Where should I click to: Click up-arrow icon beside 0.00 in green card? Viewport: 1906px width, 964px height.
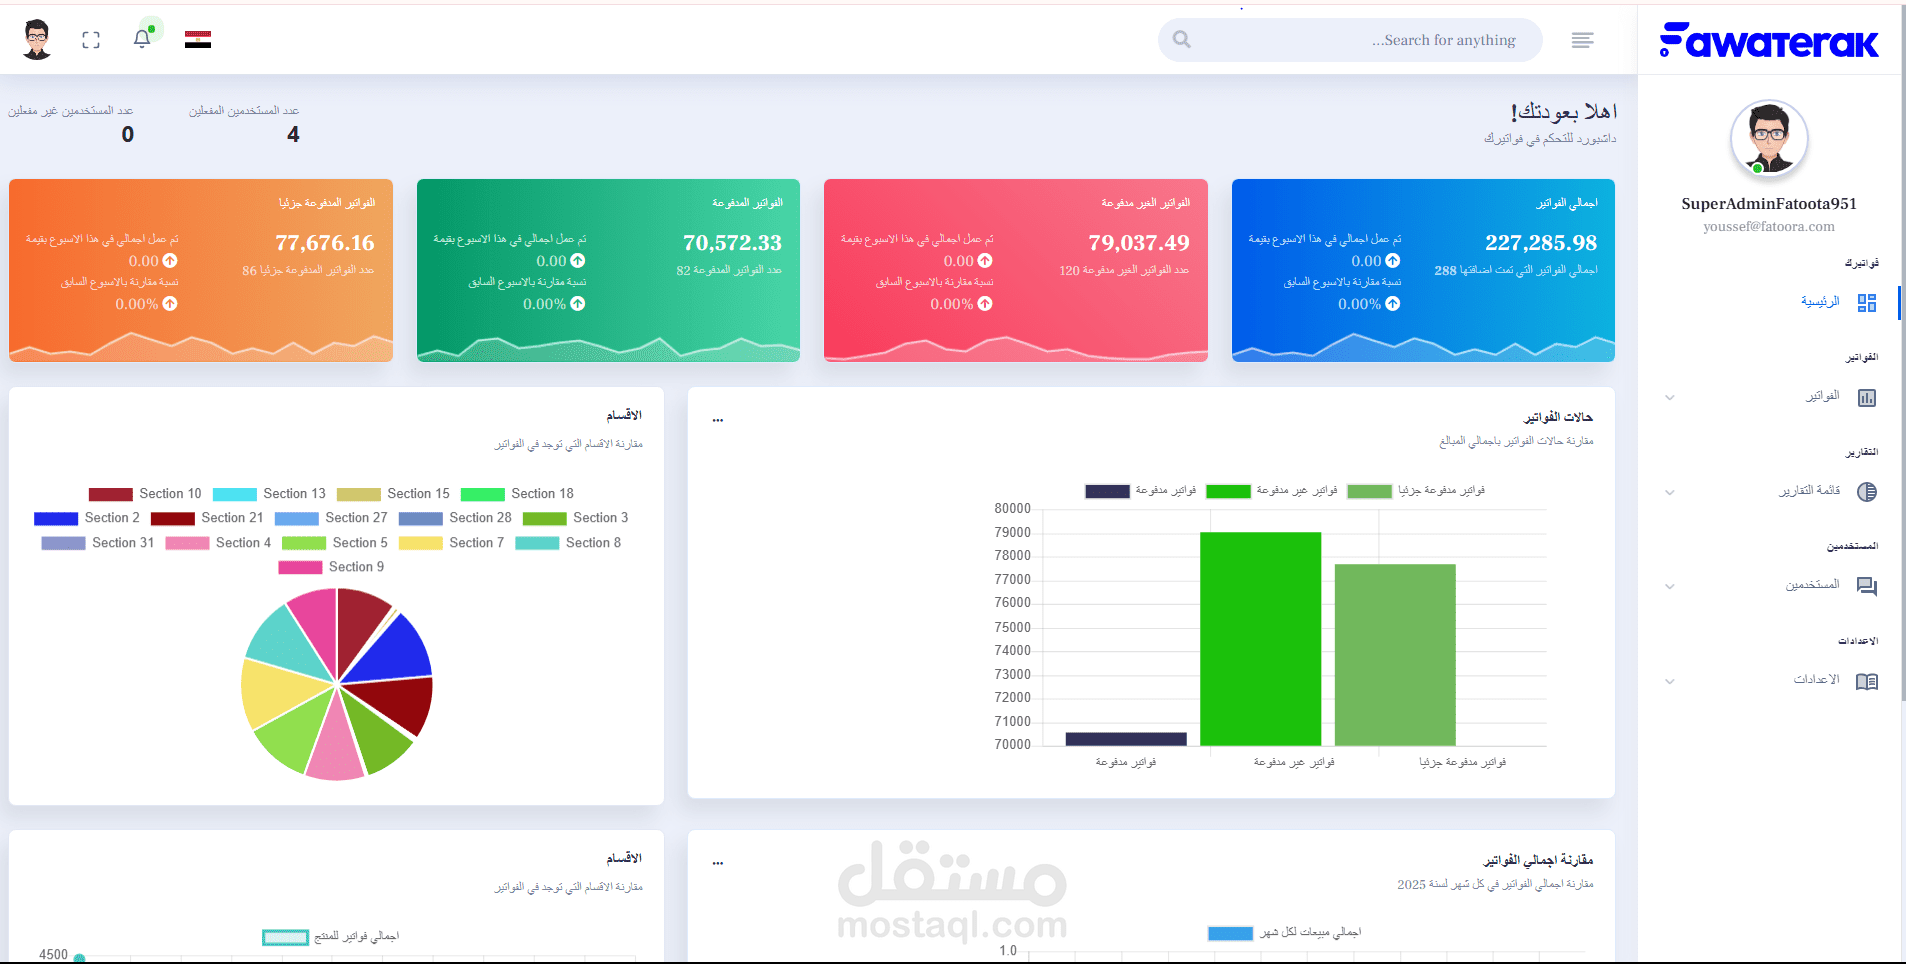(578, 261)
